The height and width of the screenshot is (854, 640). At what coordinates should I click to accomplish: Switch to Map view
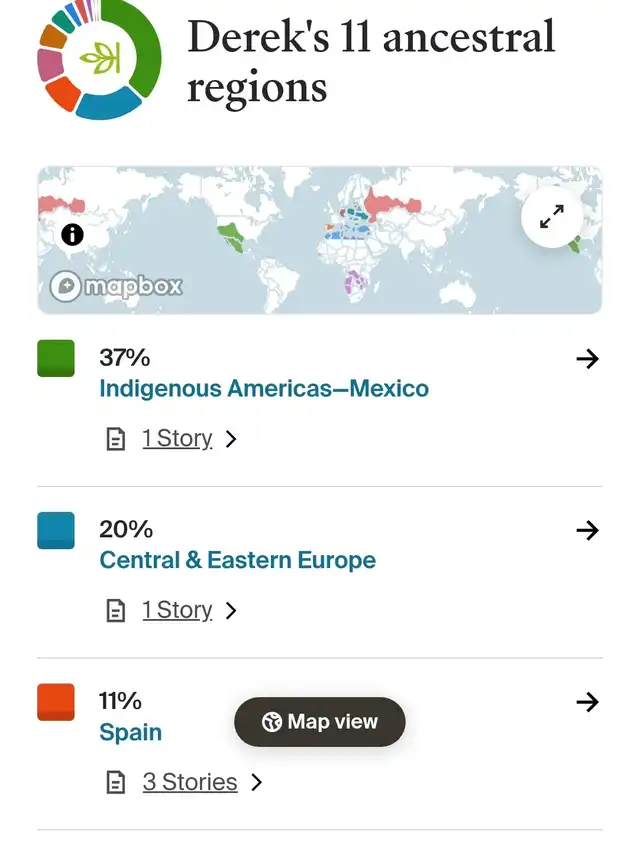click(320, 722)
